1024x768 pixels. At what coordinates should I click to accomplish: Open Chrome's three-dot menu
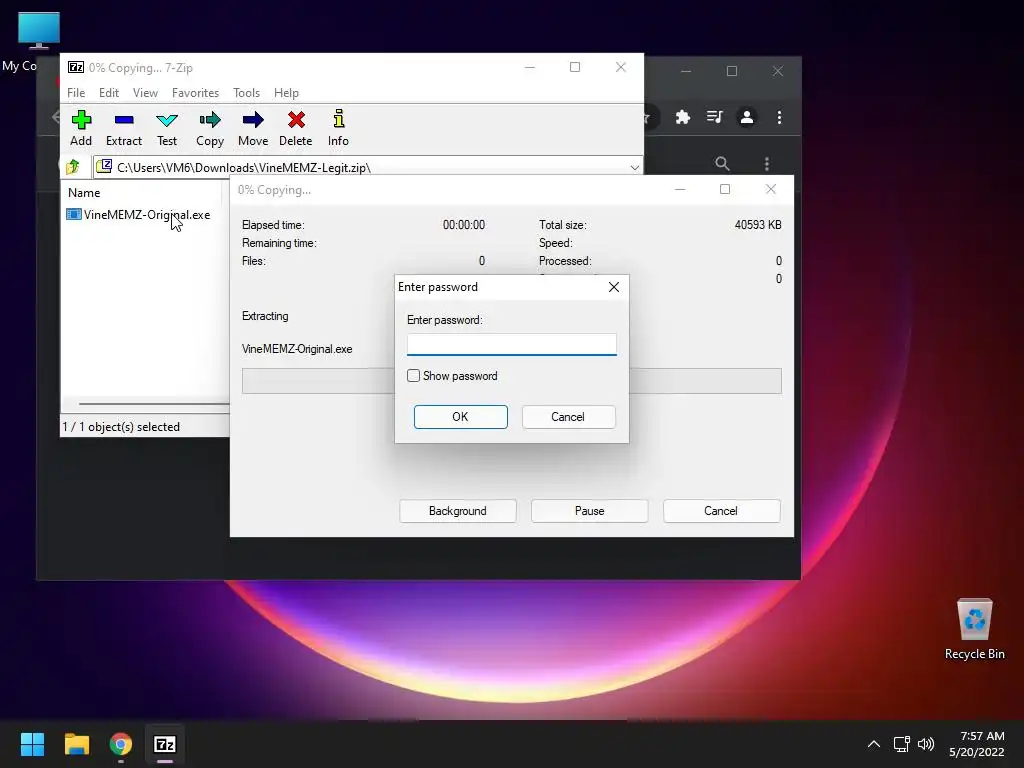pos(779,117)
